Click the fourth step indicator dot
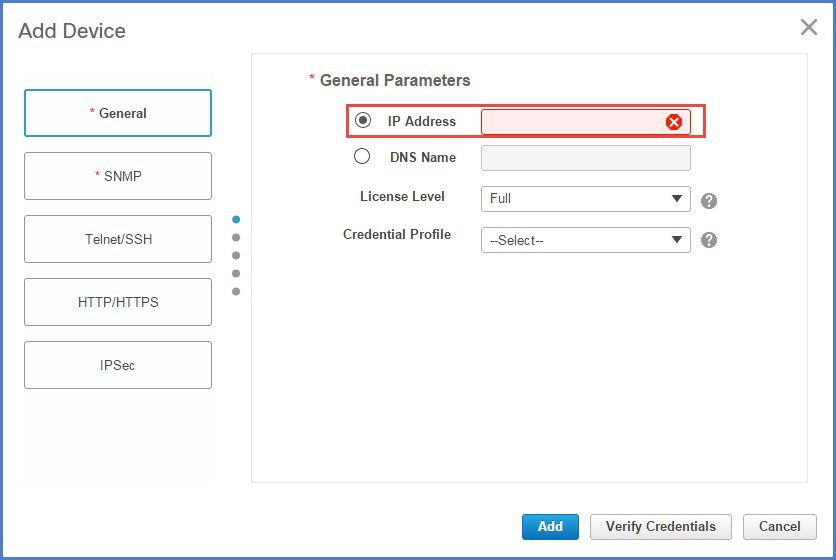This screenshot has width=836, height=560. (236, 273)
